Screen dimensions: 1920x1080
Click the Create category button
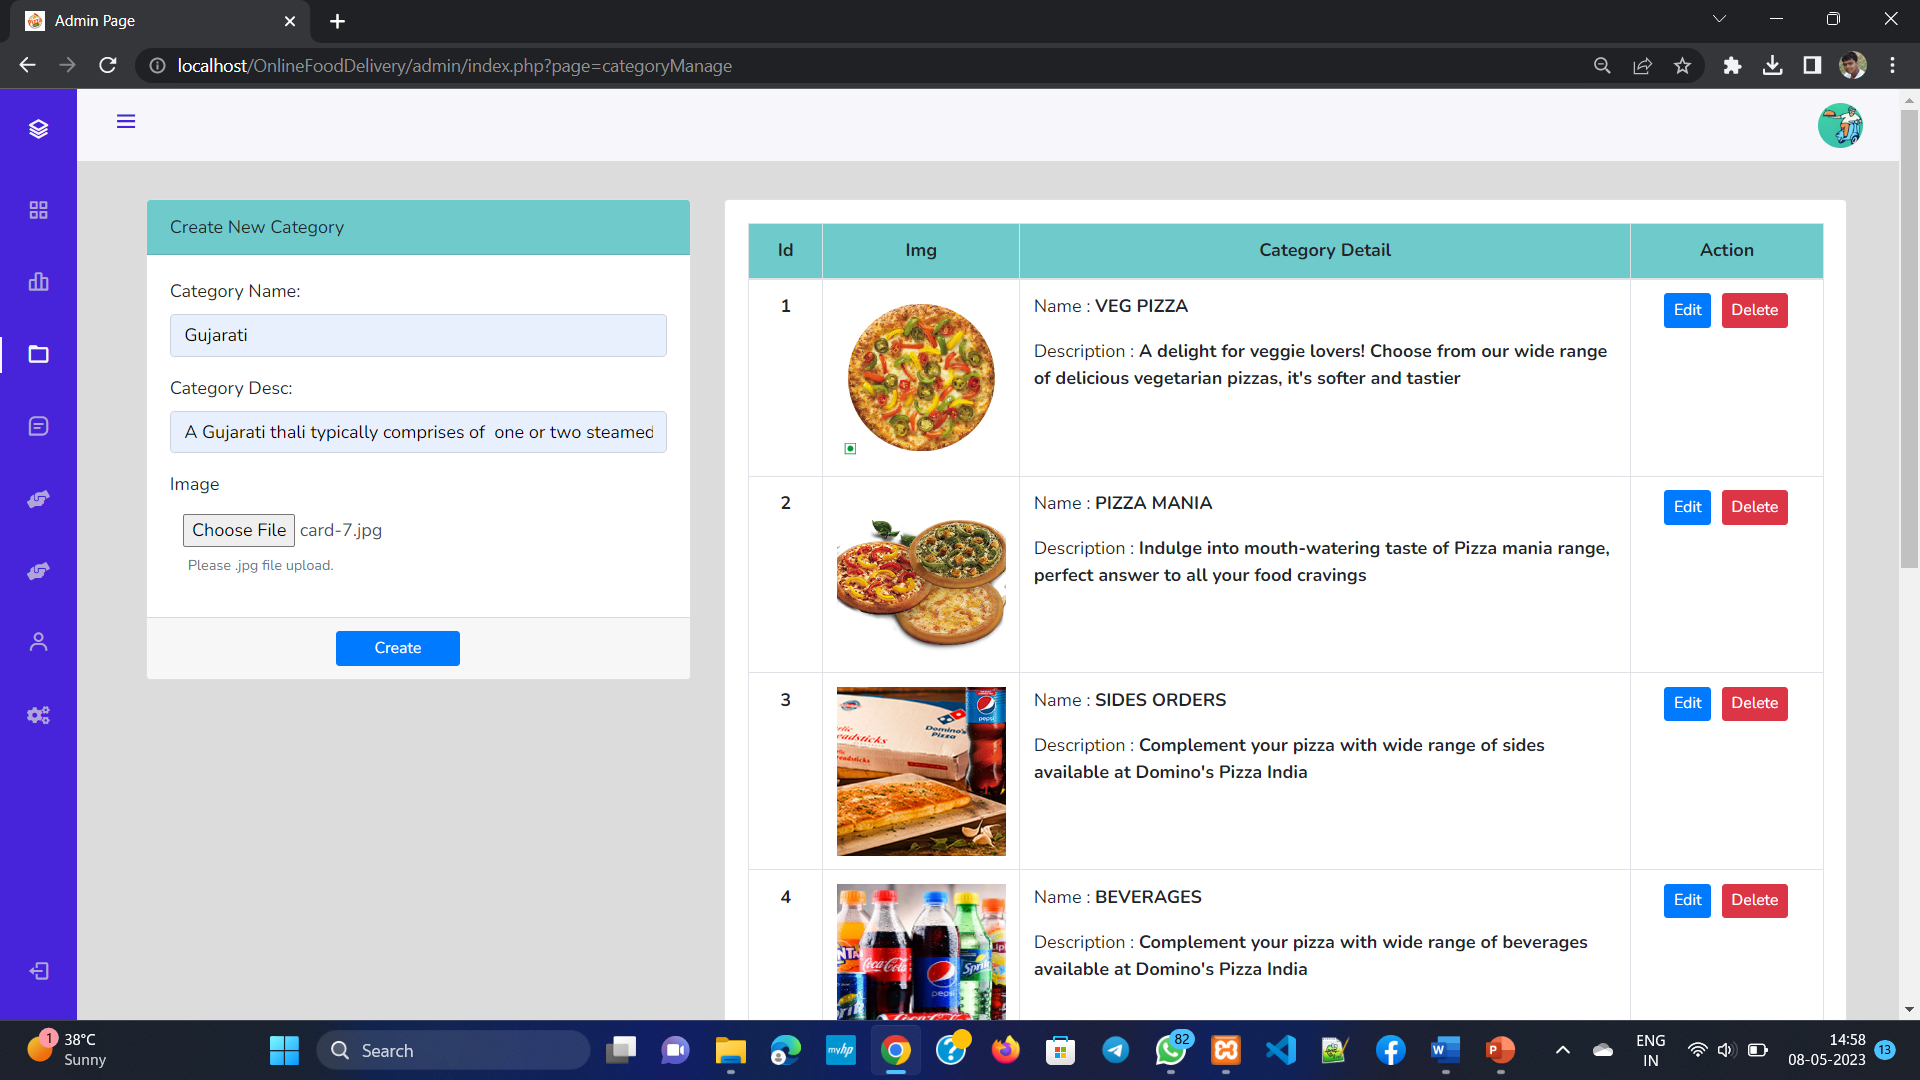398,648
